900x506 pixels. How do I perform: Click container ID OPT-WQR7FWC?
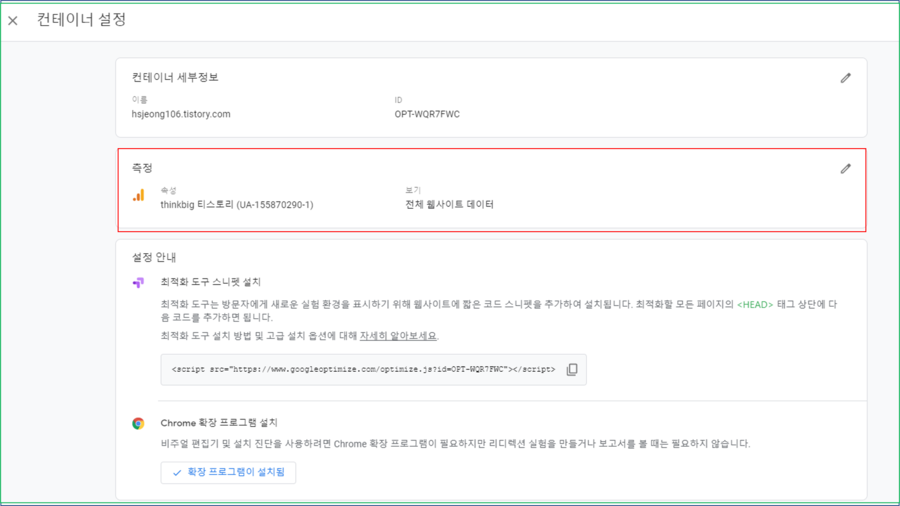pos(427,114)
